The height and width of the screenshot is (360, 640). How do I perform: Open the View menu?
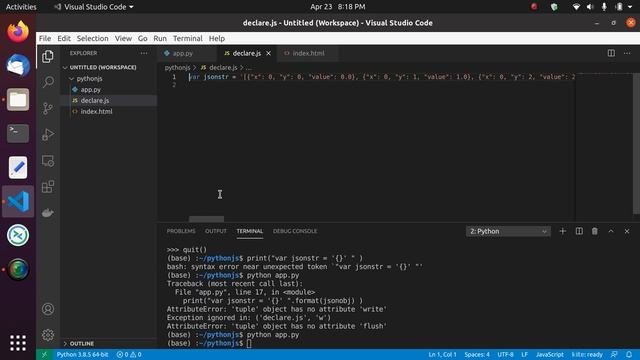pyautogui.click(x=123, y=38)
